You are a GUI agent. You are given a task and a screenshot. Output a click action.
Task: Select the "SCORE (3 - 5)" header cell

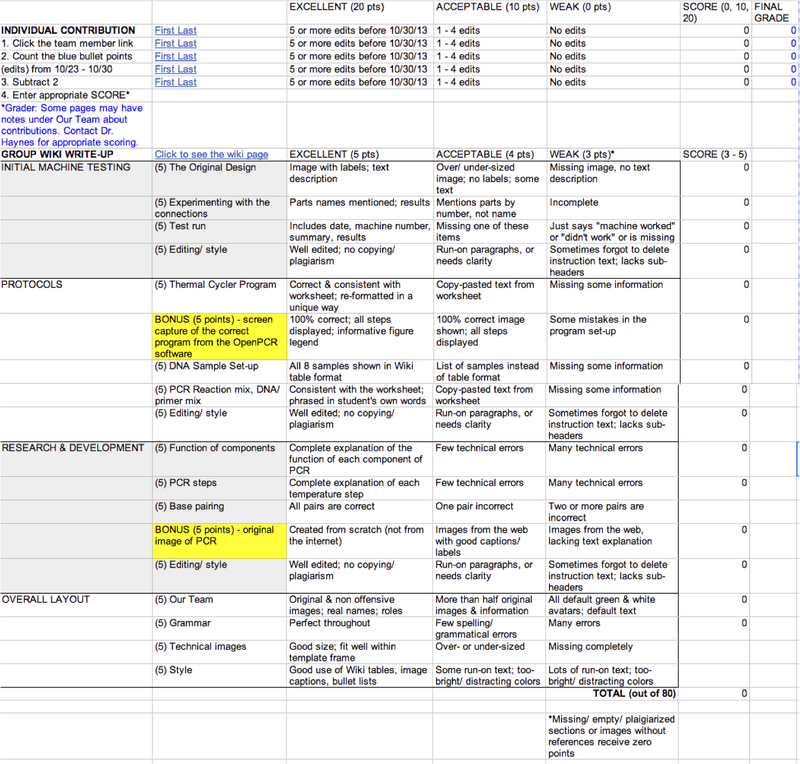pyautogui.click(x=713, y=155)
